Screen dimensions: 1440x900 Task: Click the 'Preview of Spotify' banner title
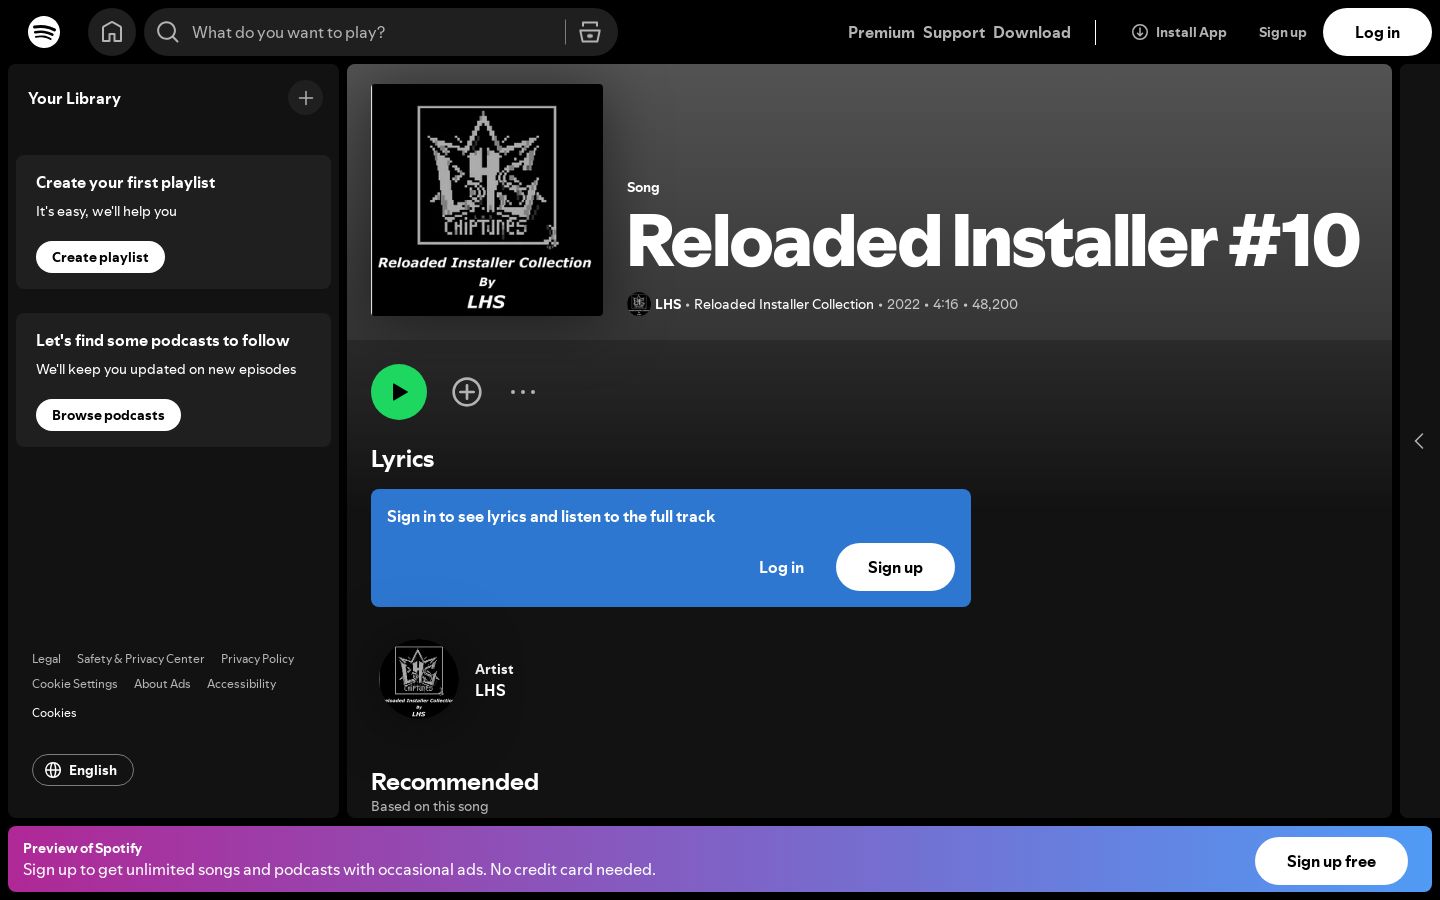point(82,848)
